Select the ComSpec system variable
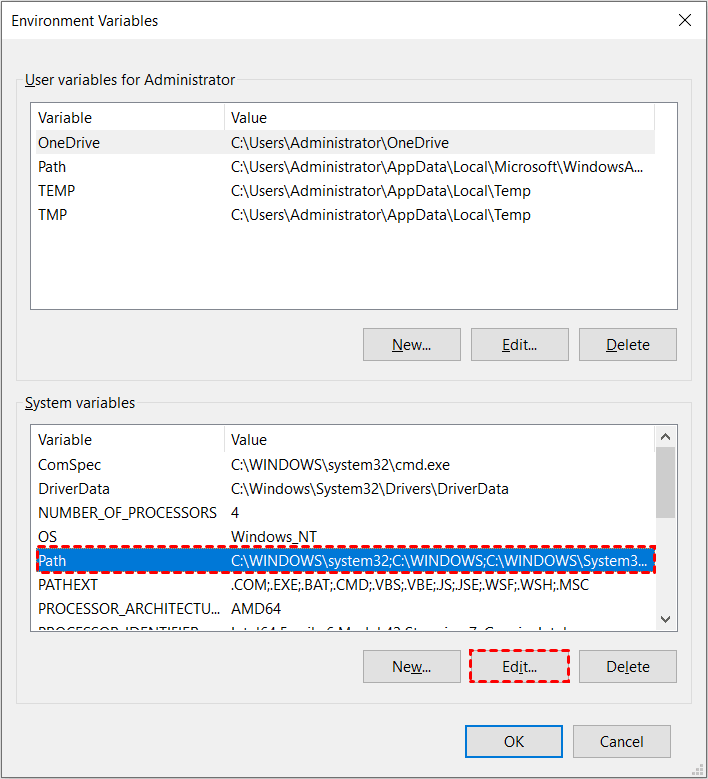Viewport: 708px width, 779px height. tap(70, 465)
